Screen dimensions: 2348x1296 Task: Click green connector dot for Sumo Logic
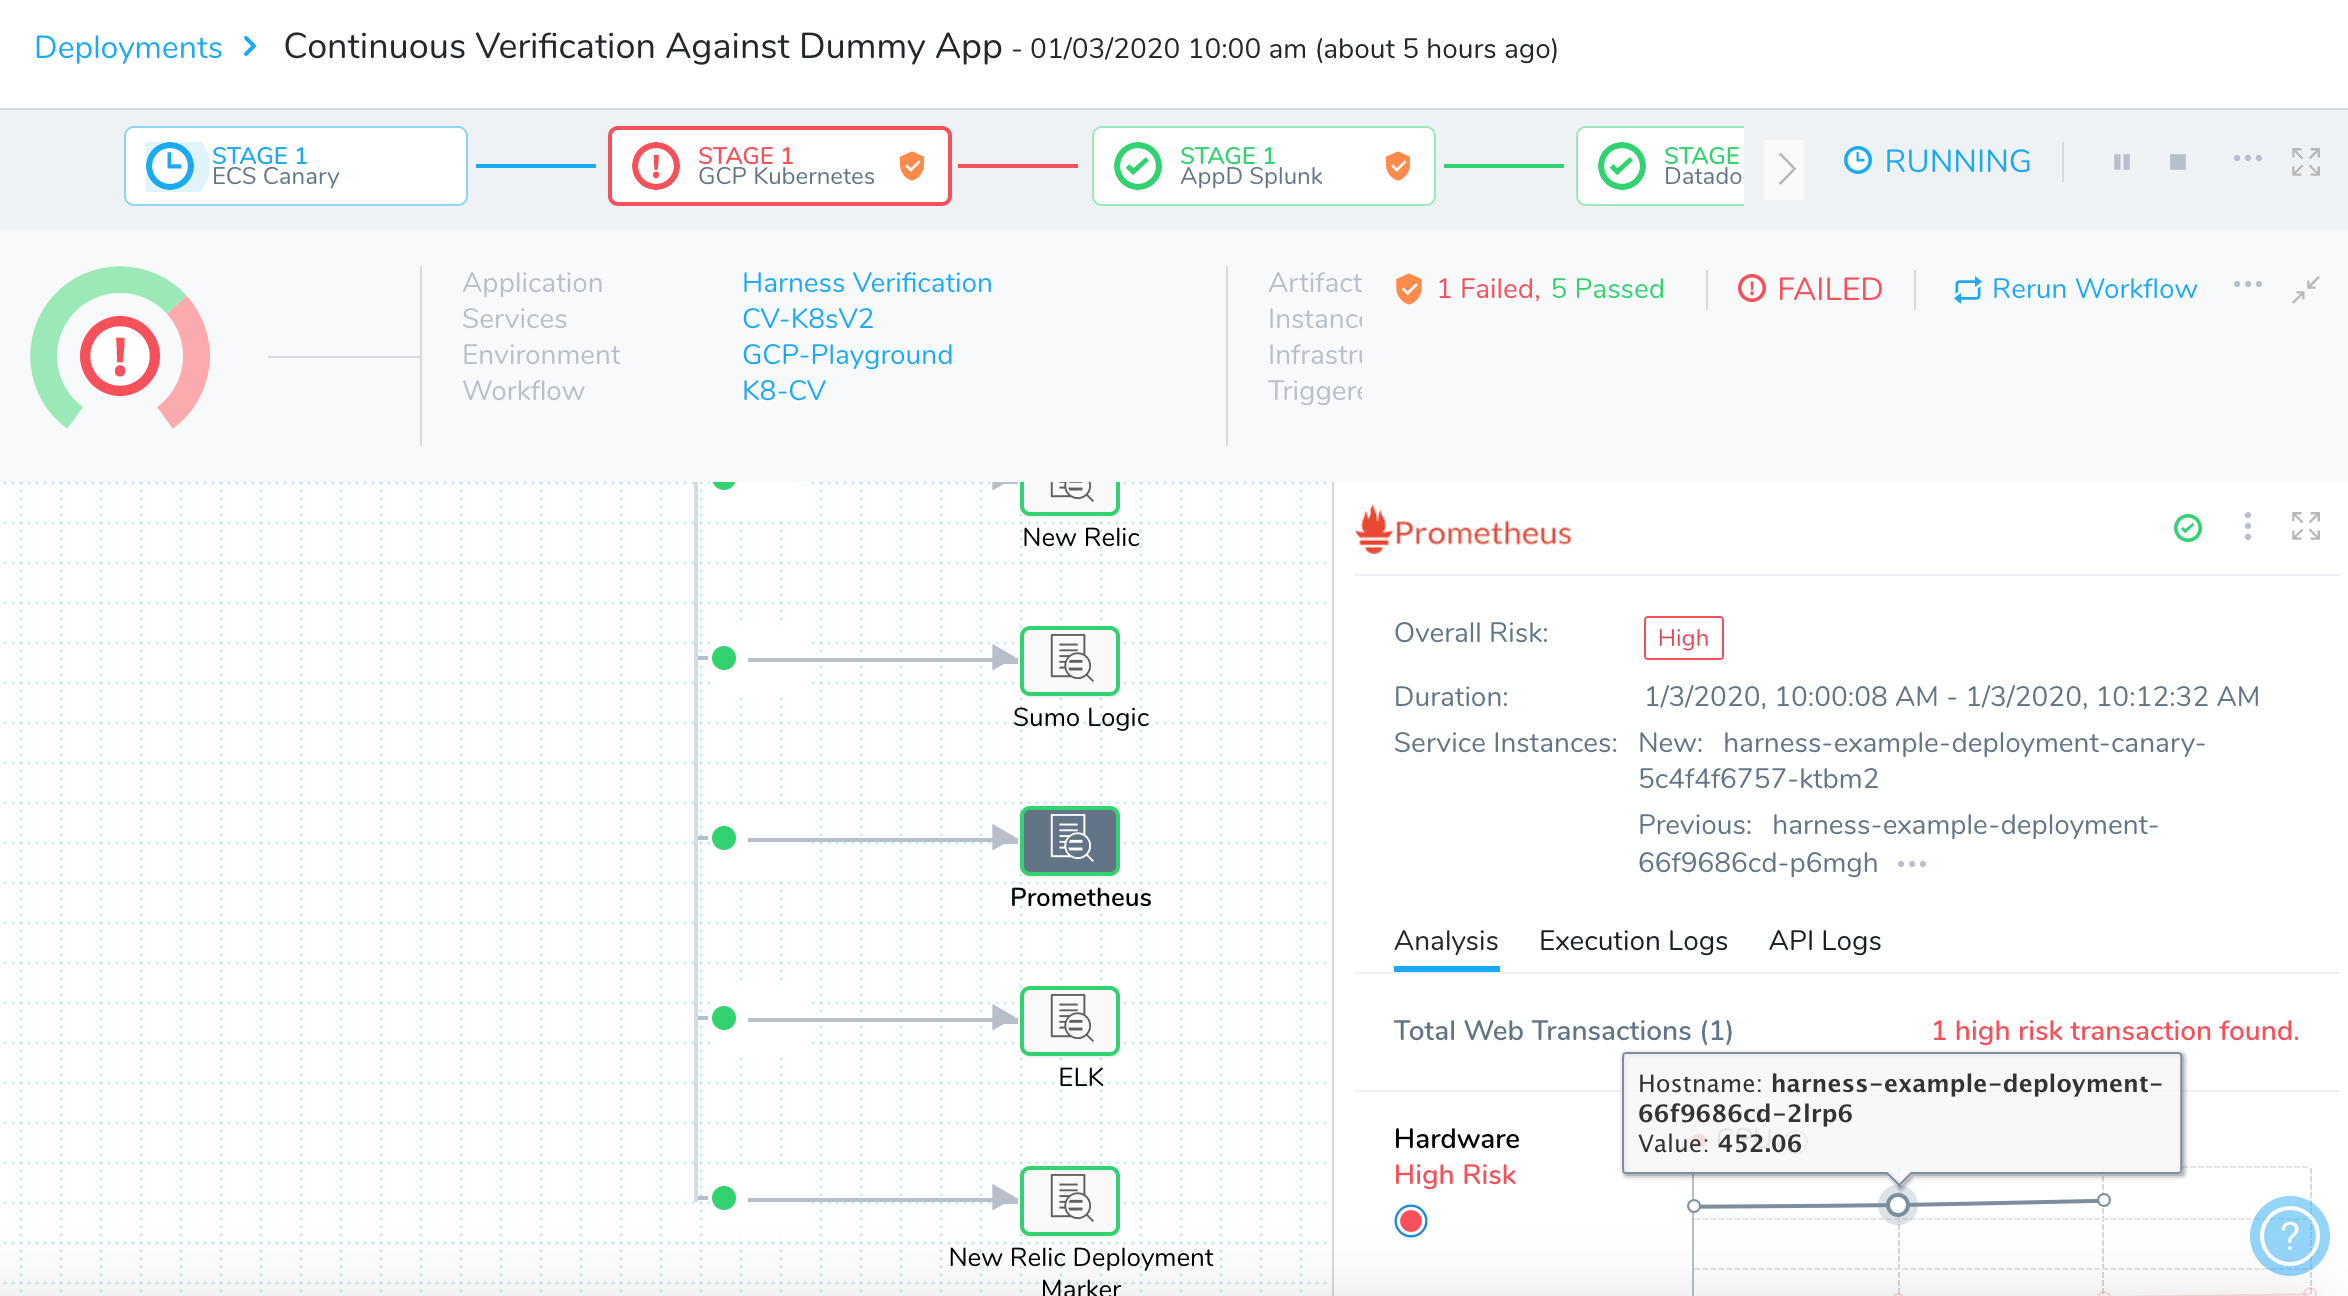point(724,658)
